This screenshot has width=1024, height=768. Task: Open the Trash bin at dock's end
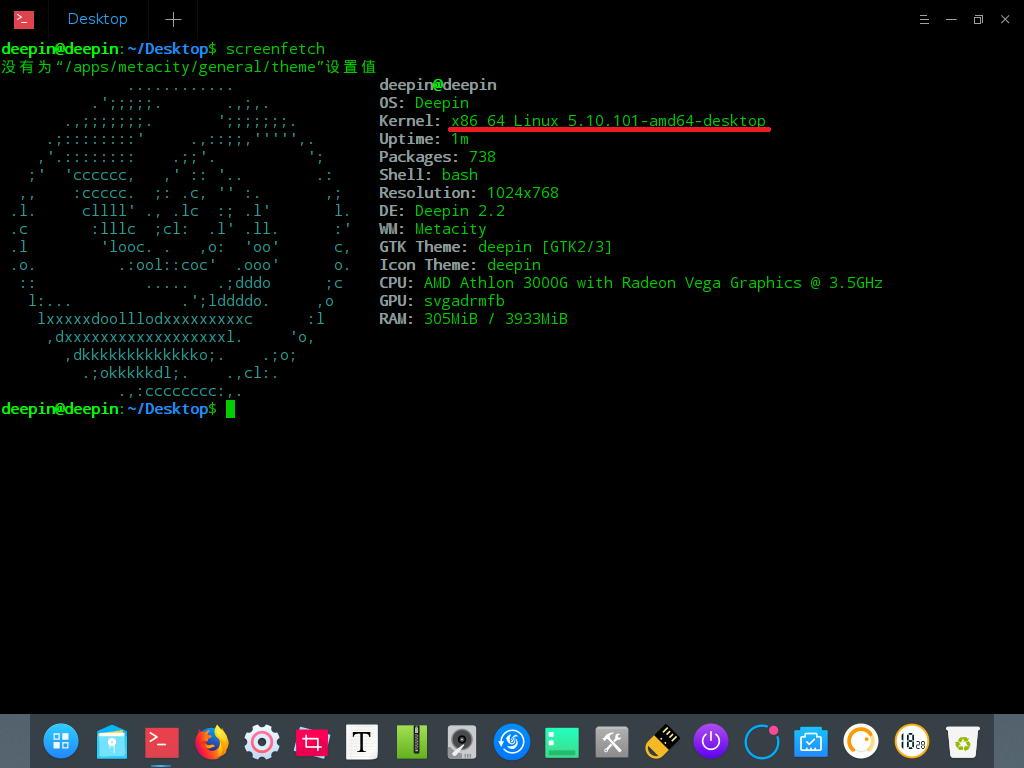(x=961, y=742)
